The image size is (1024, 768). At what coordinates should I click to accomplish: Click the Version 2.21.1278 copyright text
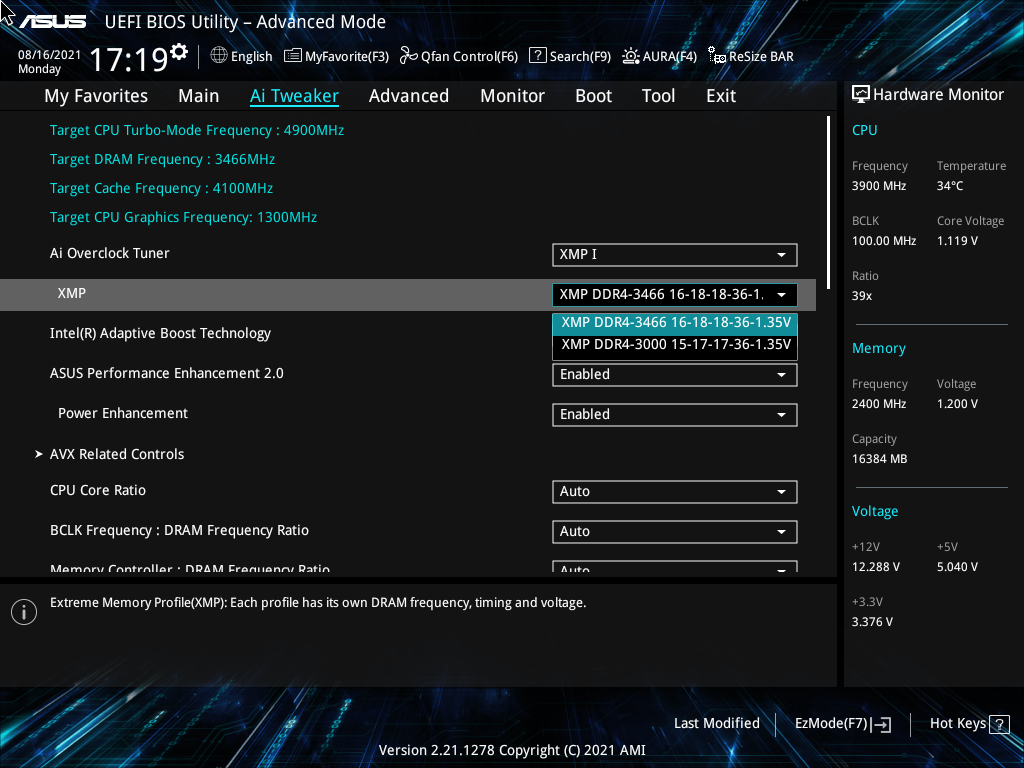[x=512, y=750]
